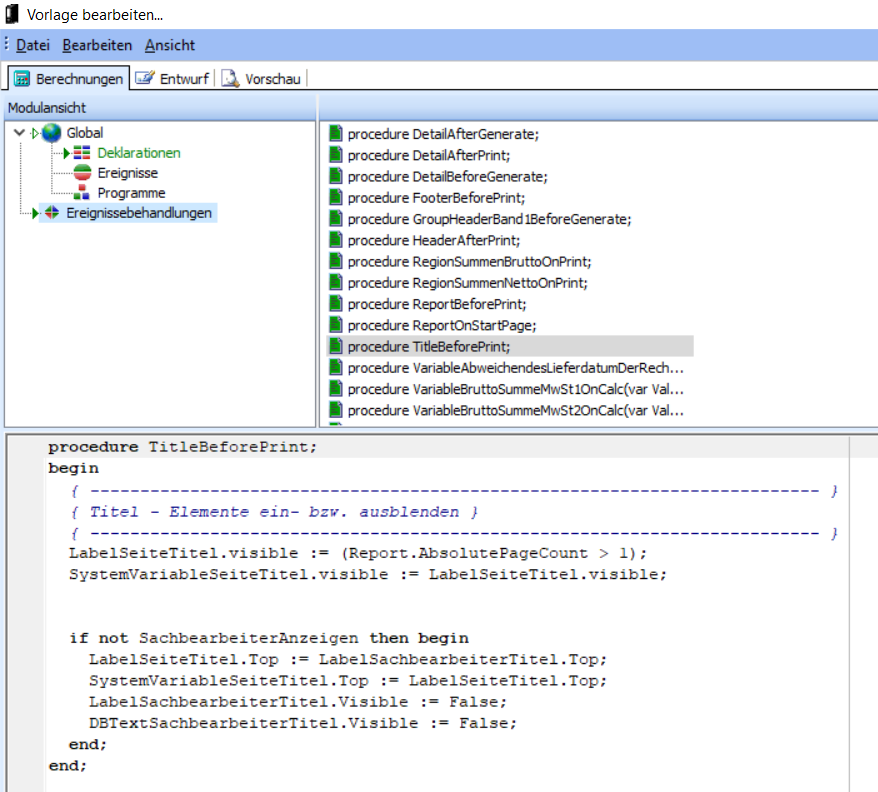Image resolution: width=878 pixels, height=792 pixels.
Task: Click the Berechnungen calculator tab icon
Action: (x=22, y=78)
